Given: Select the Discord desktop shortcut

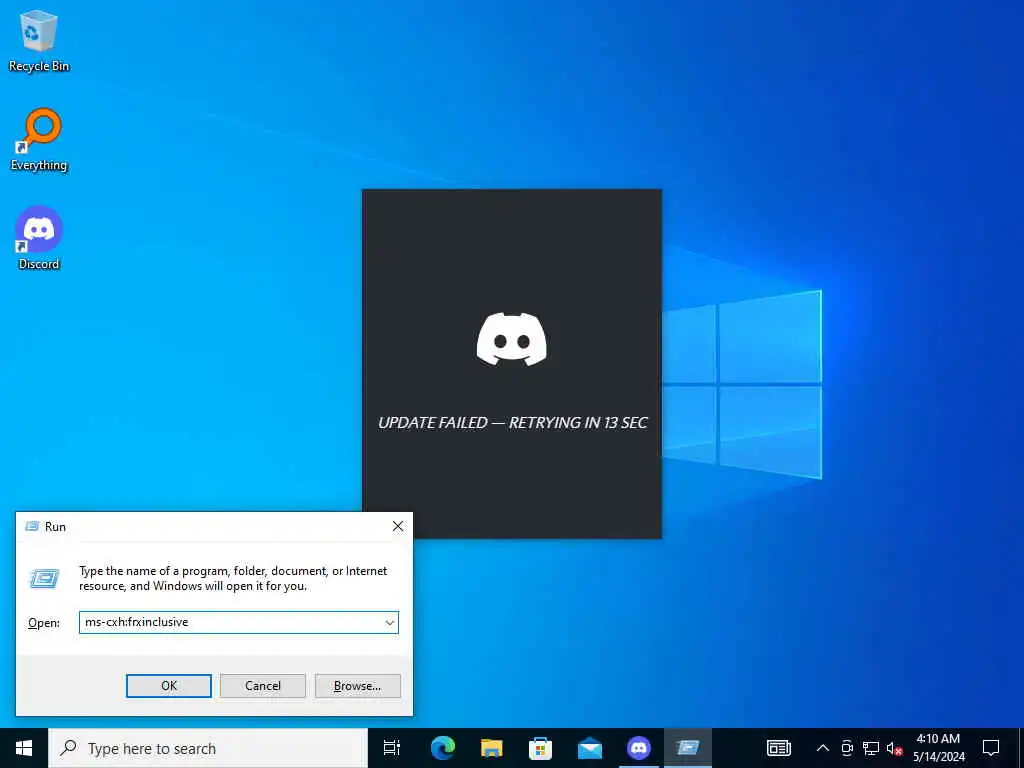Looking at the screenshot, I should [39, 238].
